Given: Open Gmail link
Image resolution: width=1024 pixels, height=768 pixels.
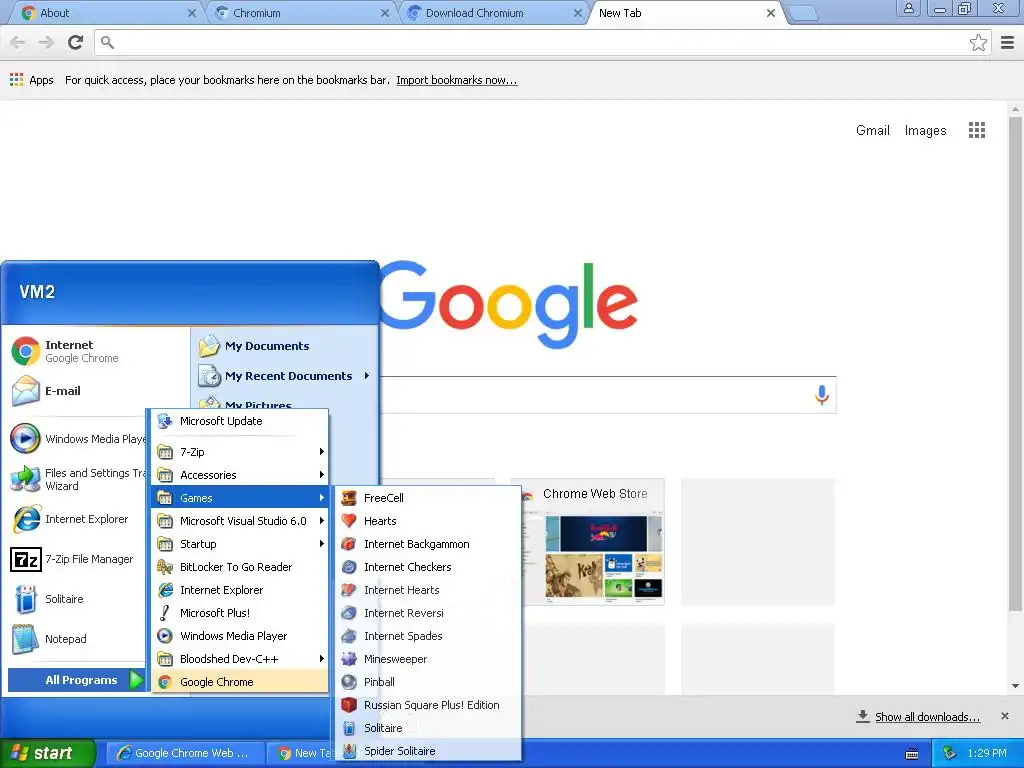Looking at the screenshot, I should pos(872,130).
